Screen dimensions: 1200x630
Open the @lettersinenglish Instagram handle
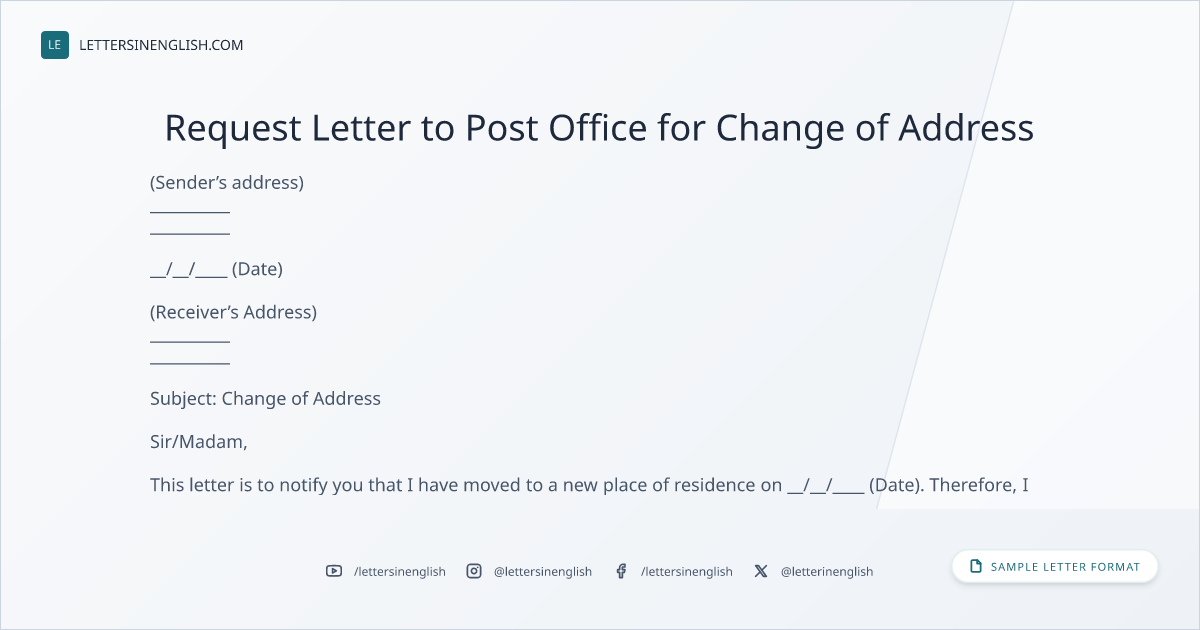tap(543, 571)
